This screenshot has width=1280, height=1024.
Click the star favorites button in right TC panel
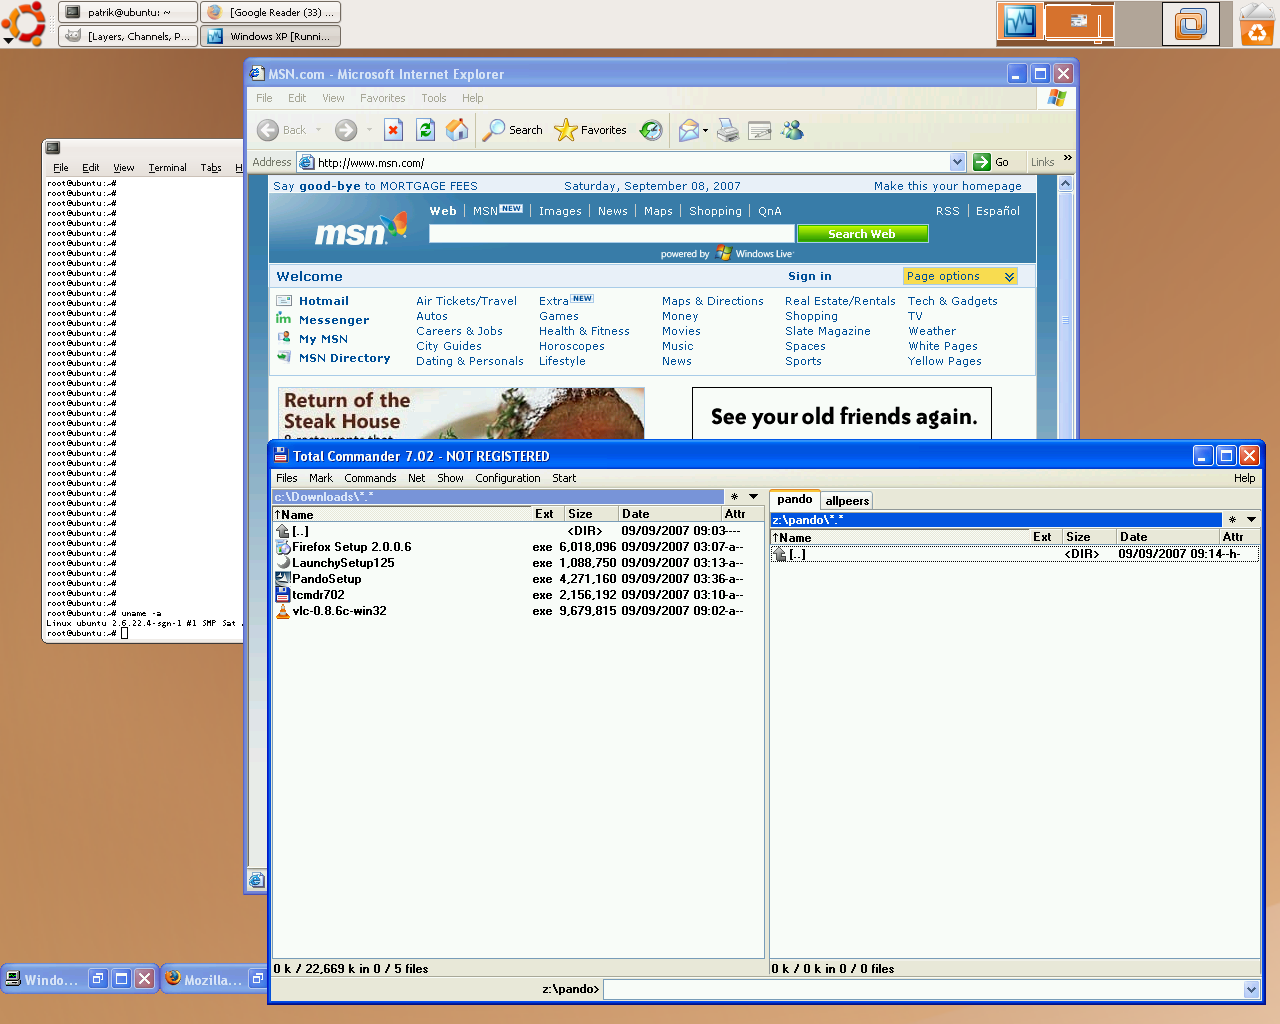click(1232, 520)
